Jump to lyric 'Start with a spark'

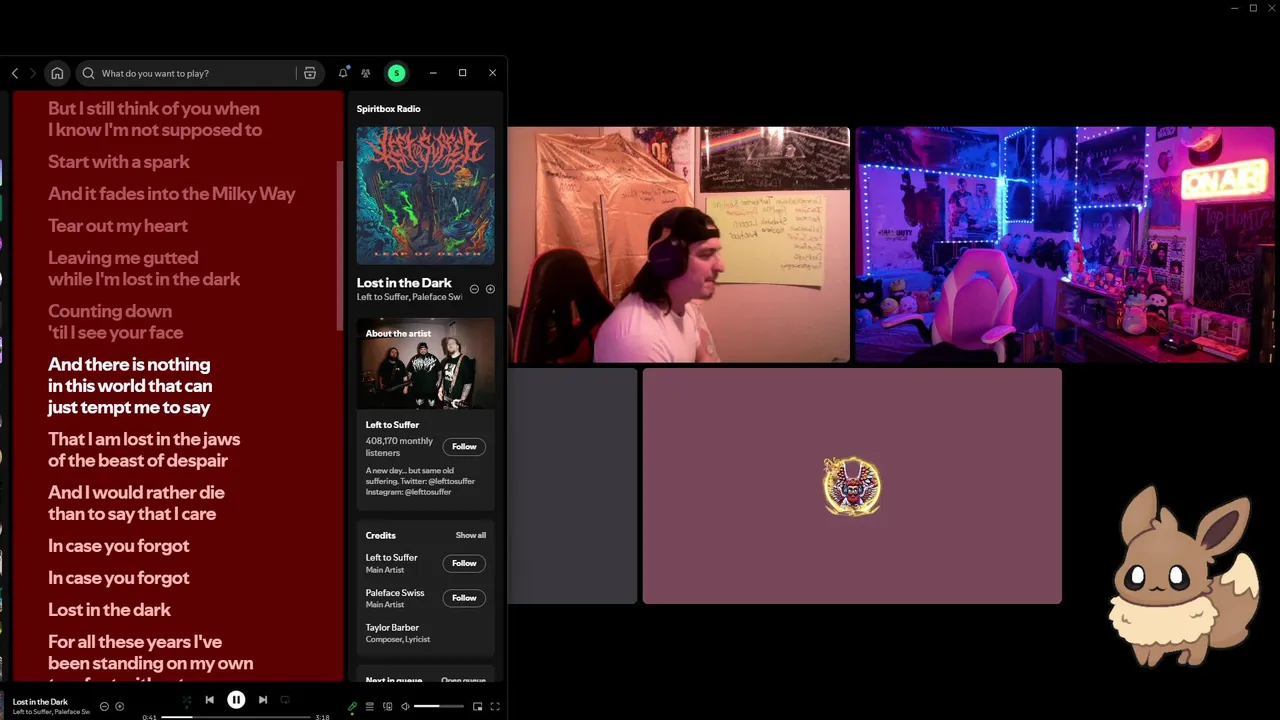click(x=119, y=162)
